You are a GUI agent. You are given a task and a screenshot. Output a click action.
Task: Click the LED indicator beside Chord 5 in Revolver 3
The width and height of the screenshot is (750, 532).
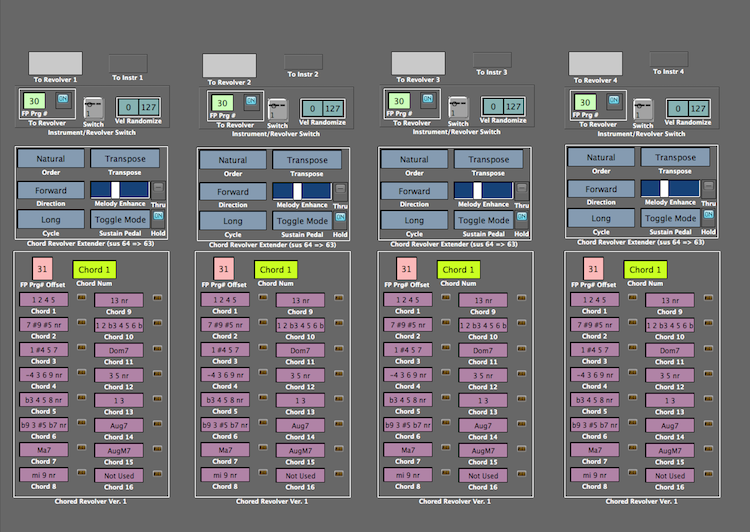coord(446,400)
